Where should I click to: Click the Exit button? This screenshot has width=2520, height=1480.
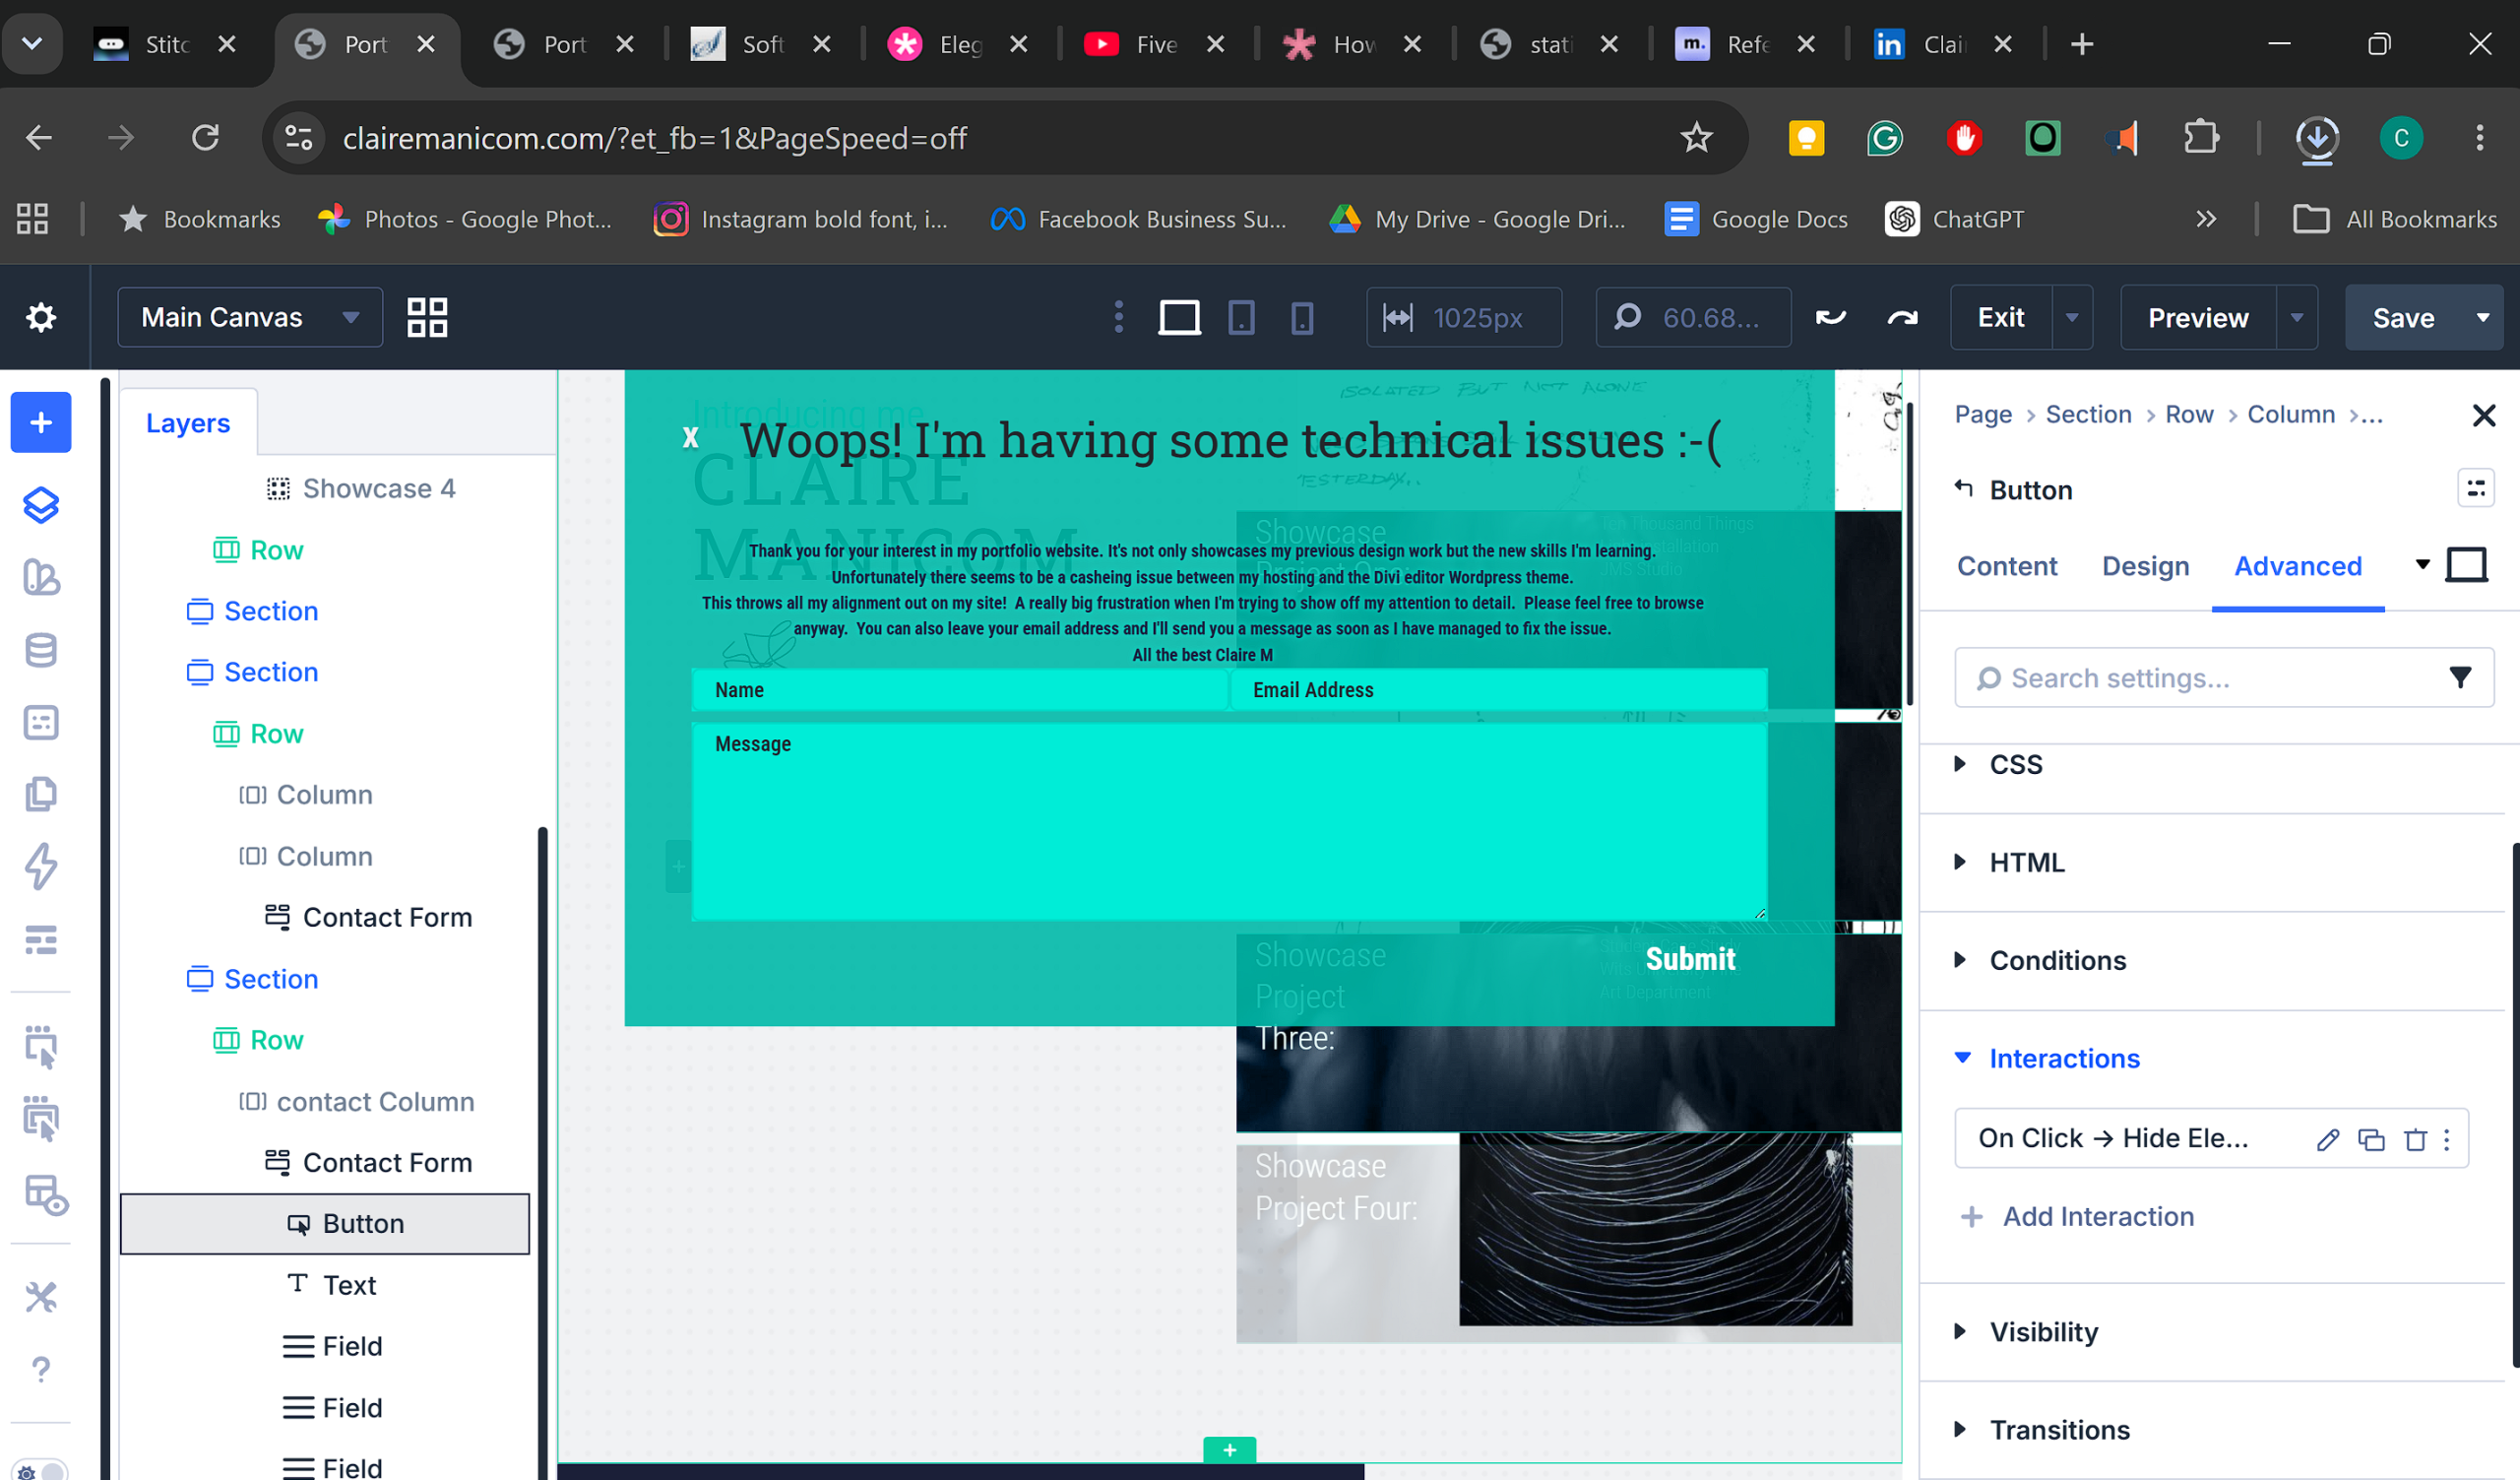click(2001, 318)
